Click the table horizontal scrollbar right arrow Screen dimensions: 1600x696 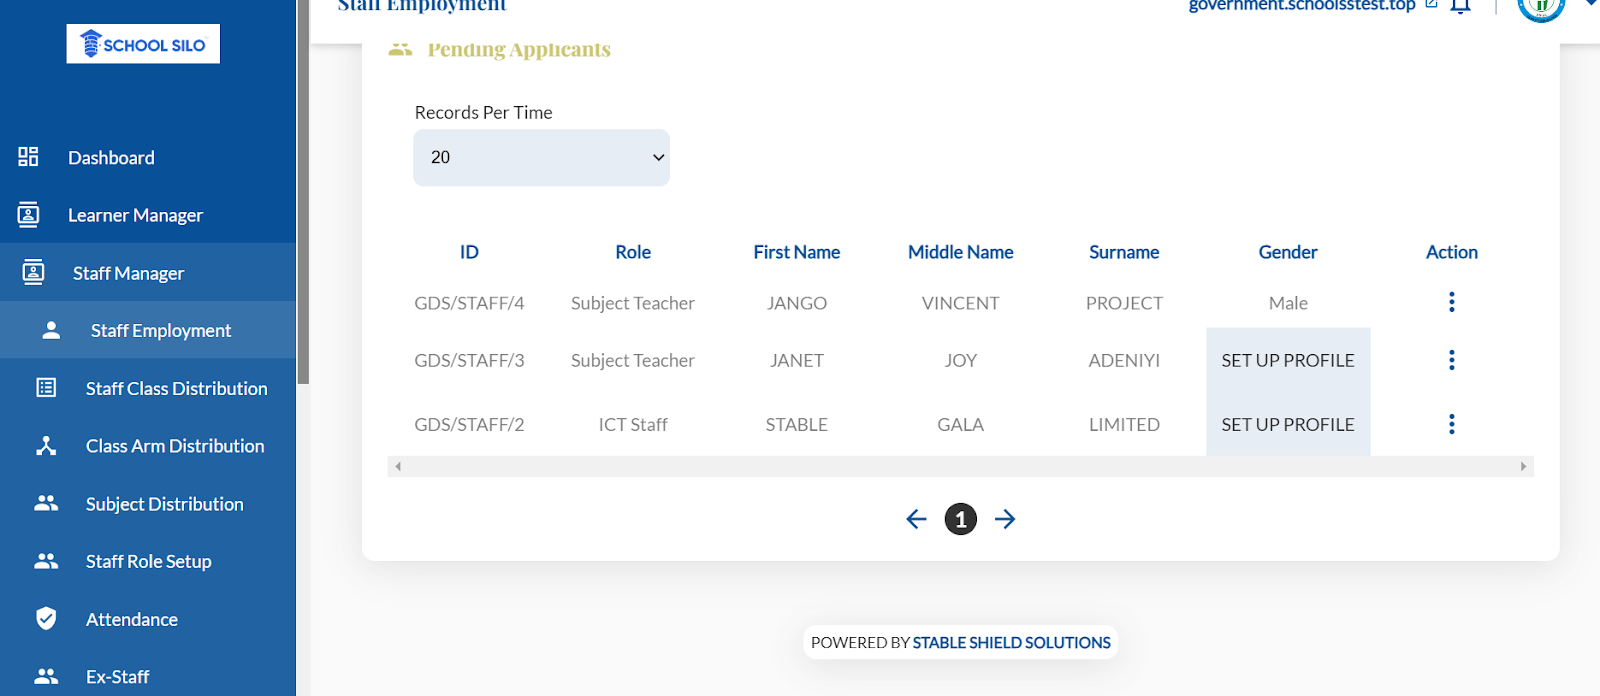click(1523, 467)
